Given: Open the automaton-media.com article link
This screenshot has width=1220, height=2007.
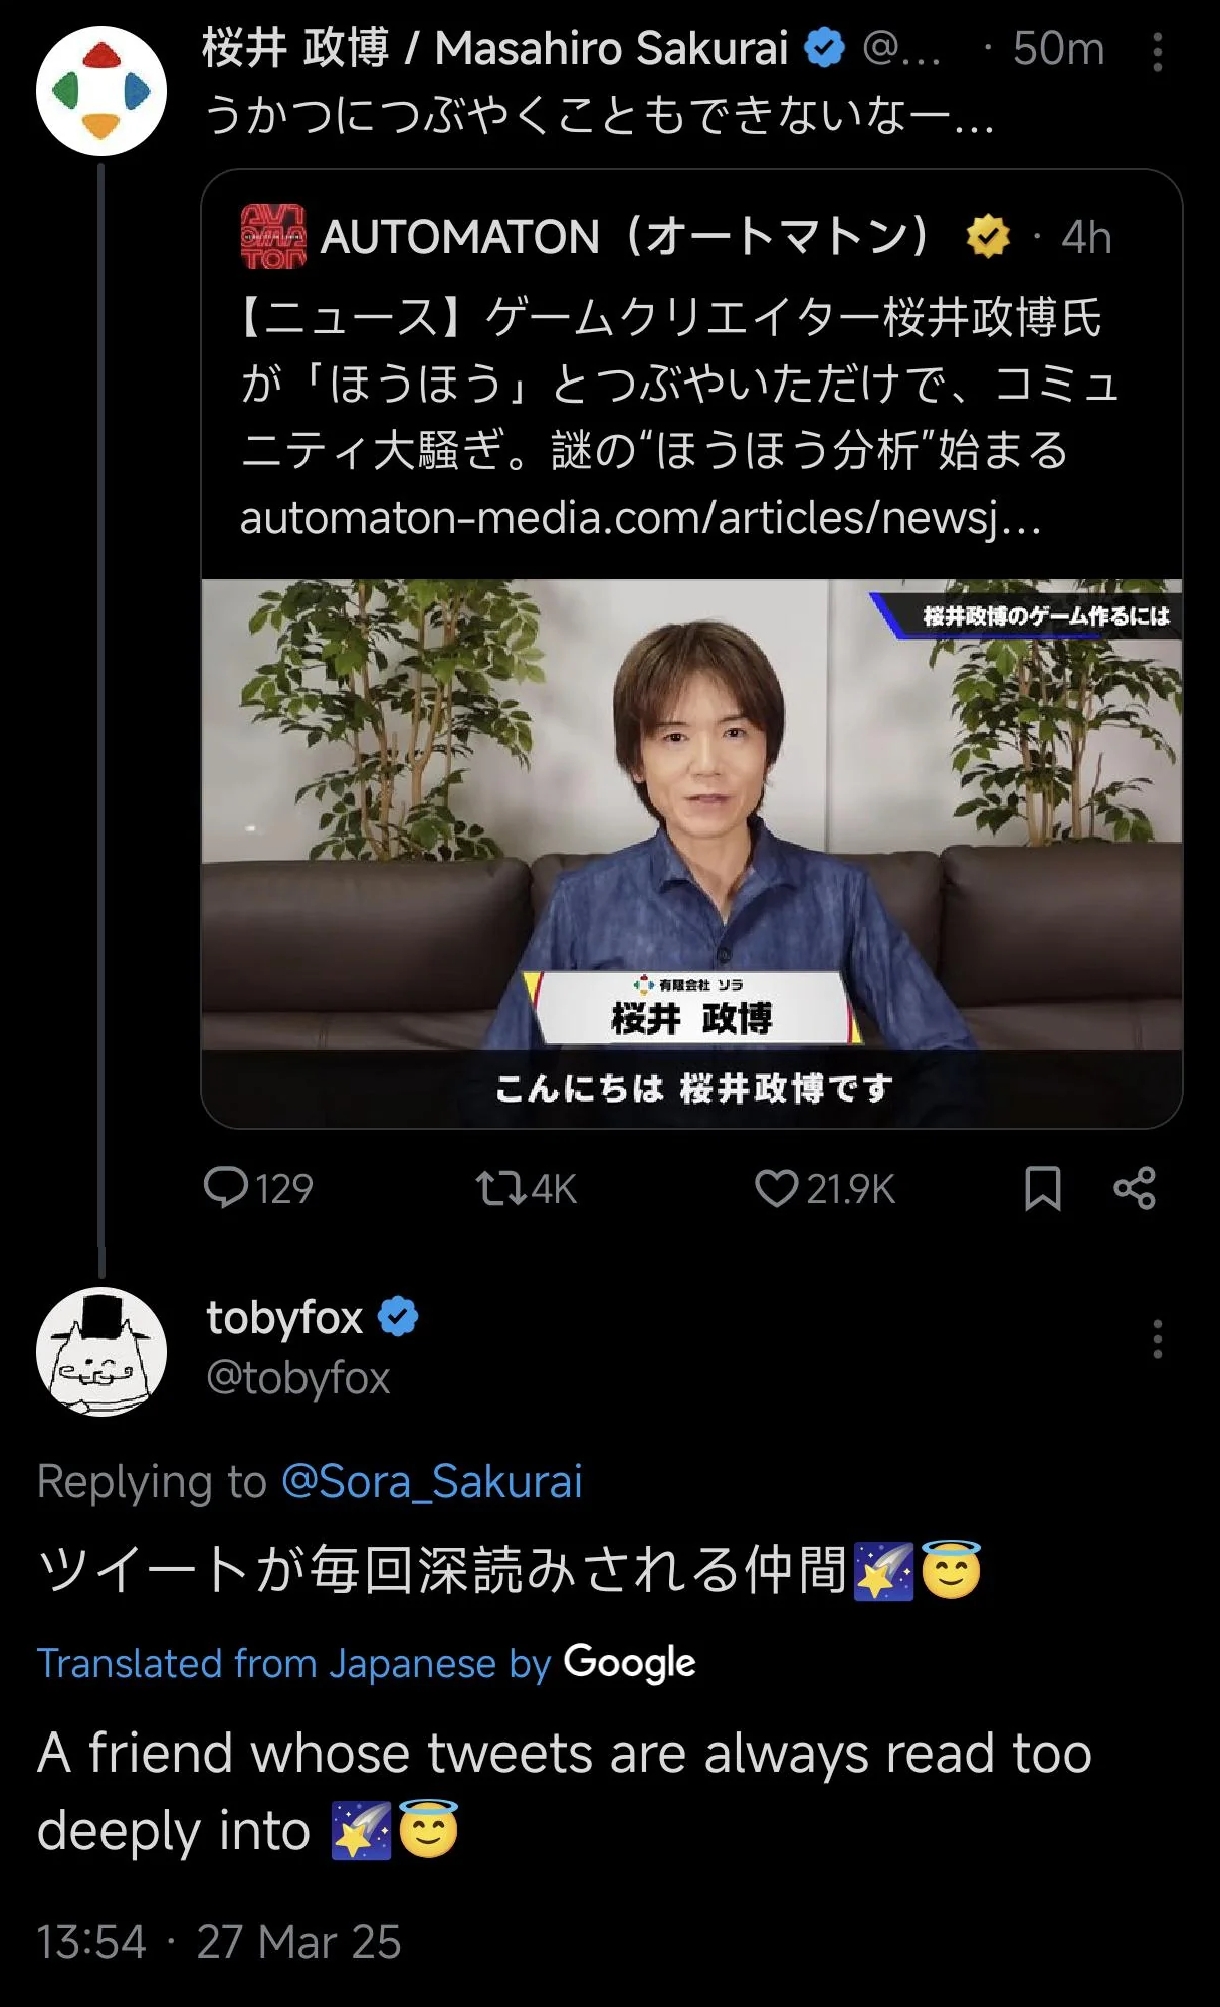Looking at the screenshot, I should (x=640, y=517).
